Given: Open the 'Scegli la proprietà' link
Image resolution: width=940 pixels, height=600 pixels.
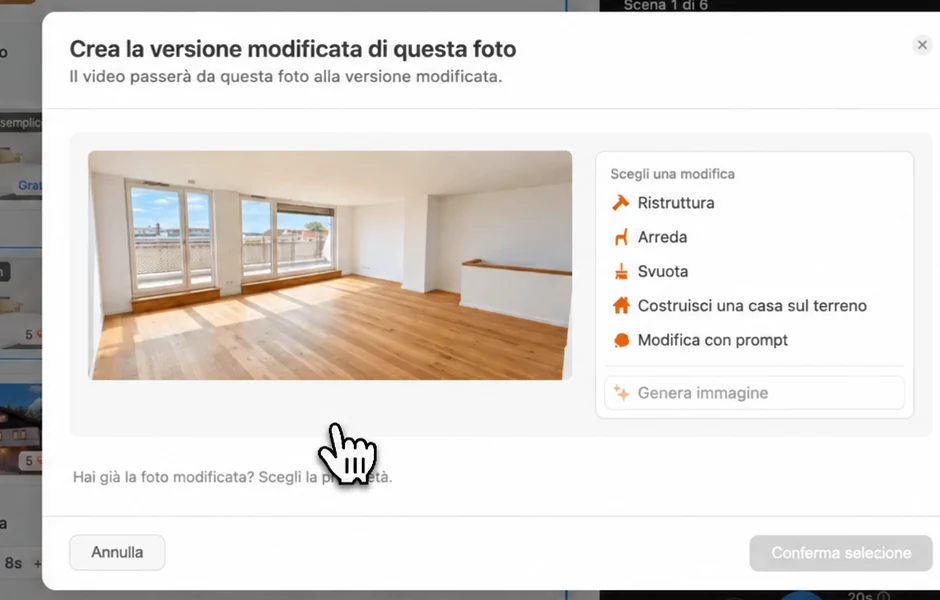Looking at the screenshot, I should pos(326,477).
